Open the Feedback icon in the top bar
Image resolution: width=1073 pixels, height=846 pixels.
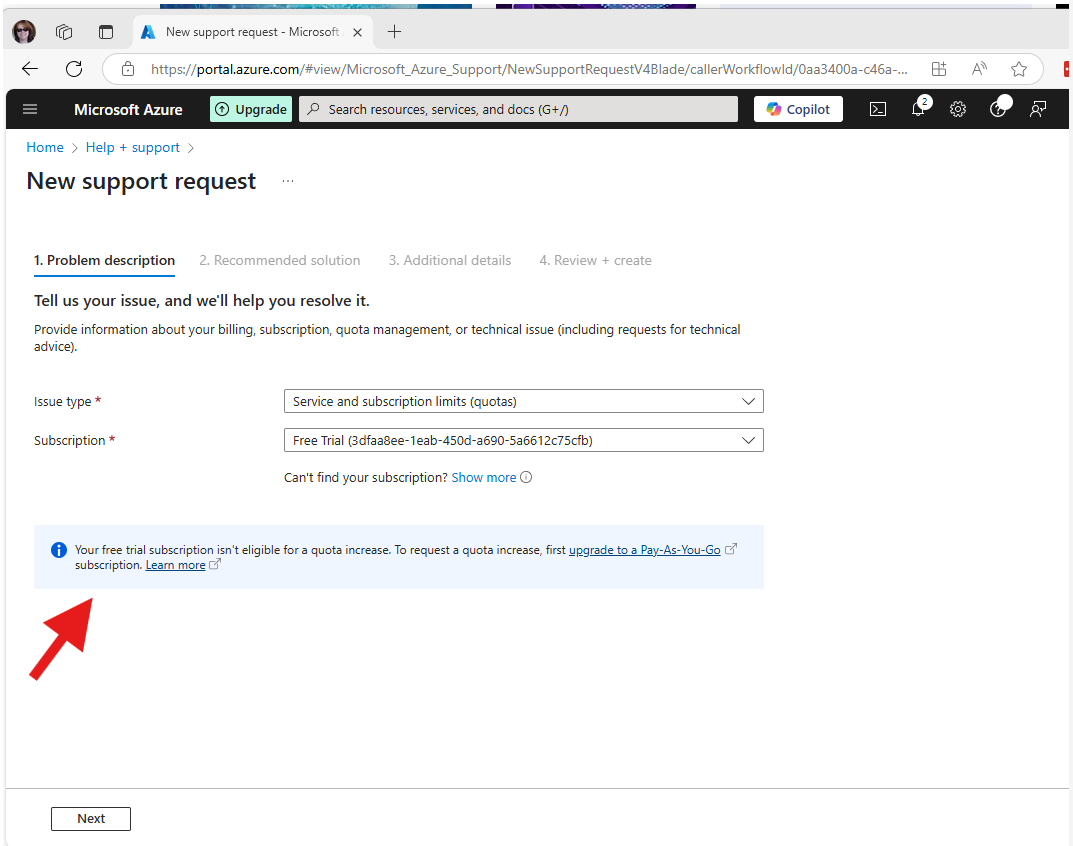pyautogui.click(x=1038, y=110)
